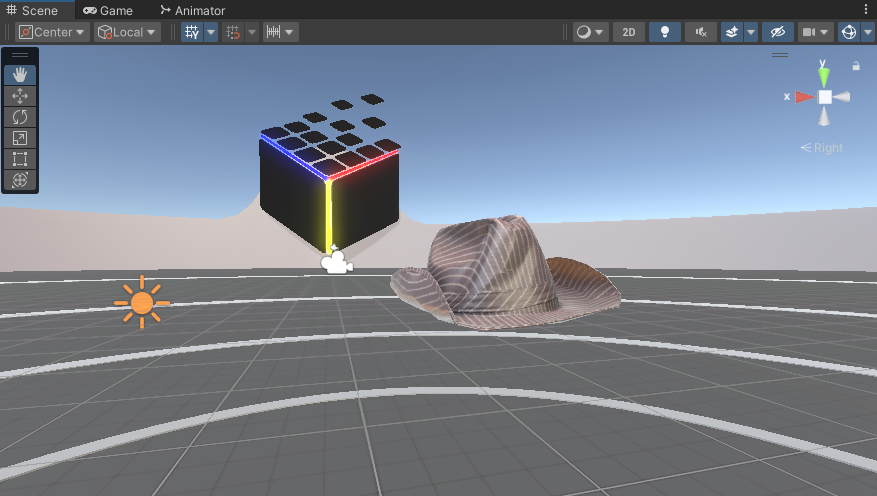
Task: Click the camera gizmo below the cube
Action: pos(336,262)
